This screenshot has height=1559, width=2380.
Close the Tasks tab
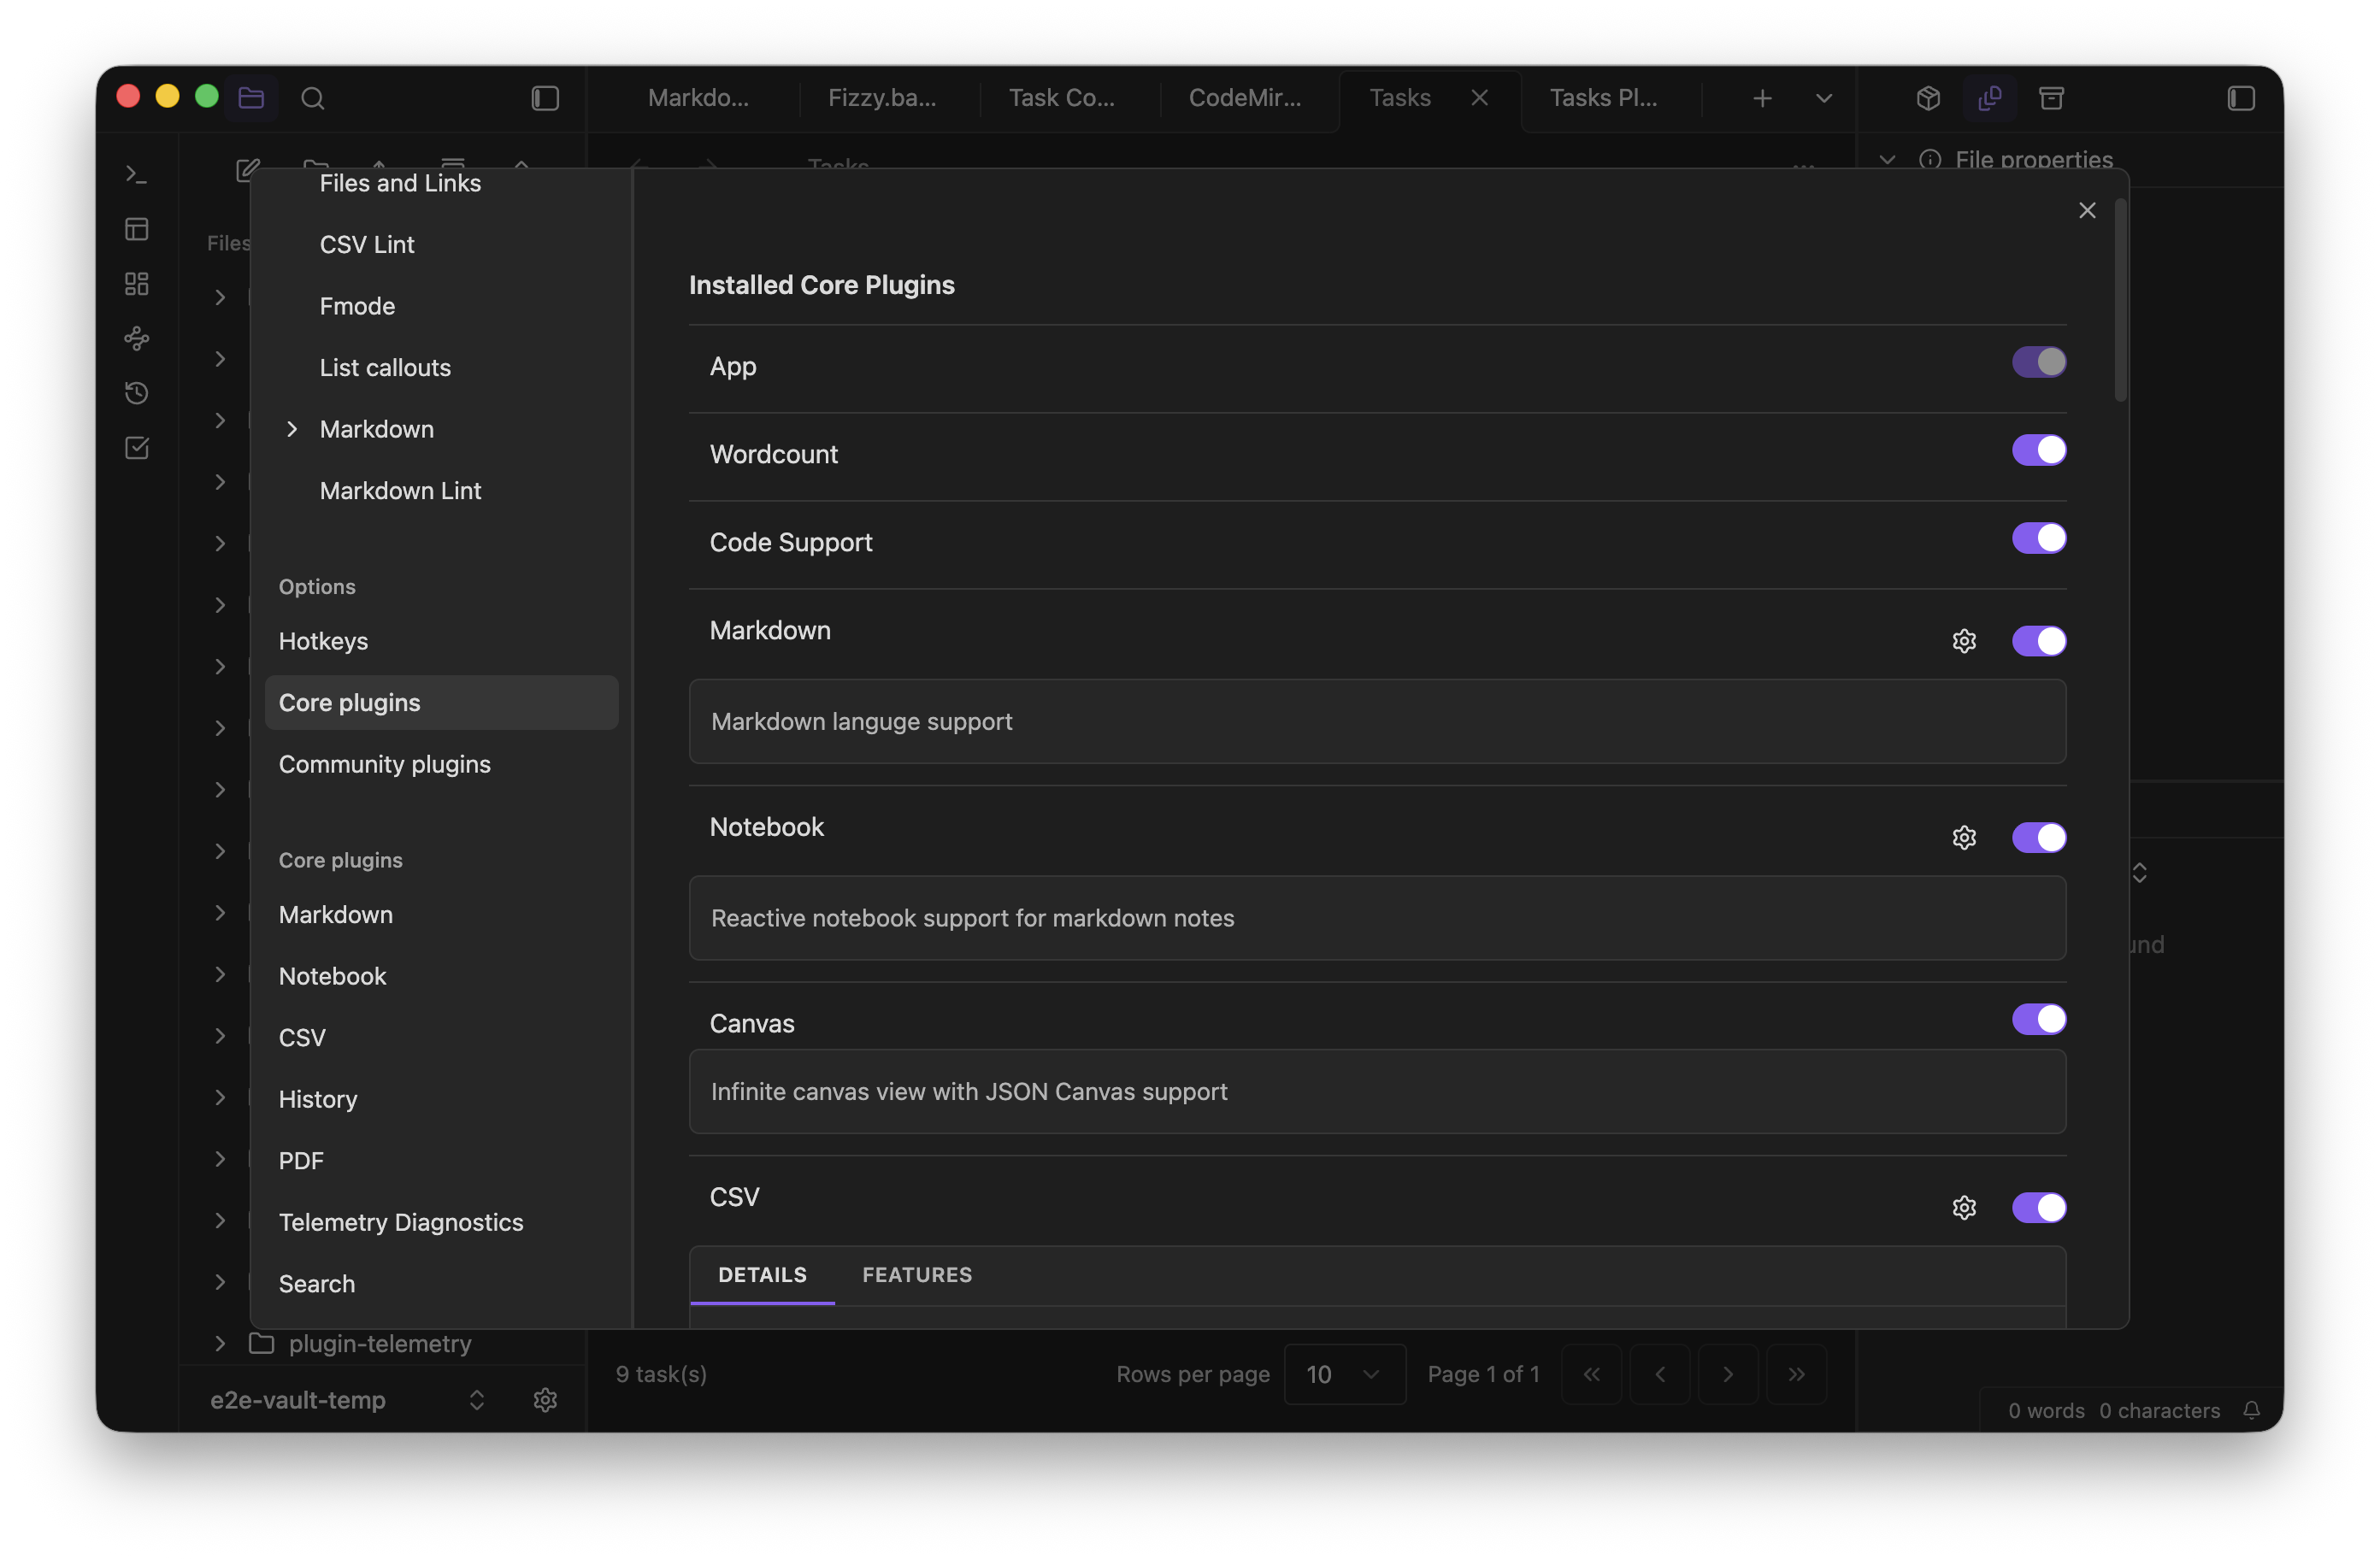(1480, 98)
